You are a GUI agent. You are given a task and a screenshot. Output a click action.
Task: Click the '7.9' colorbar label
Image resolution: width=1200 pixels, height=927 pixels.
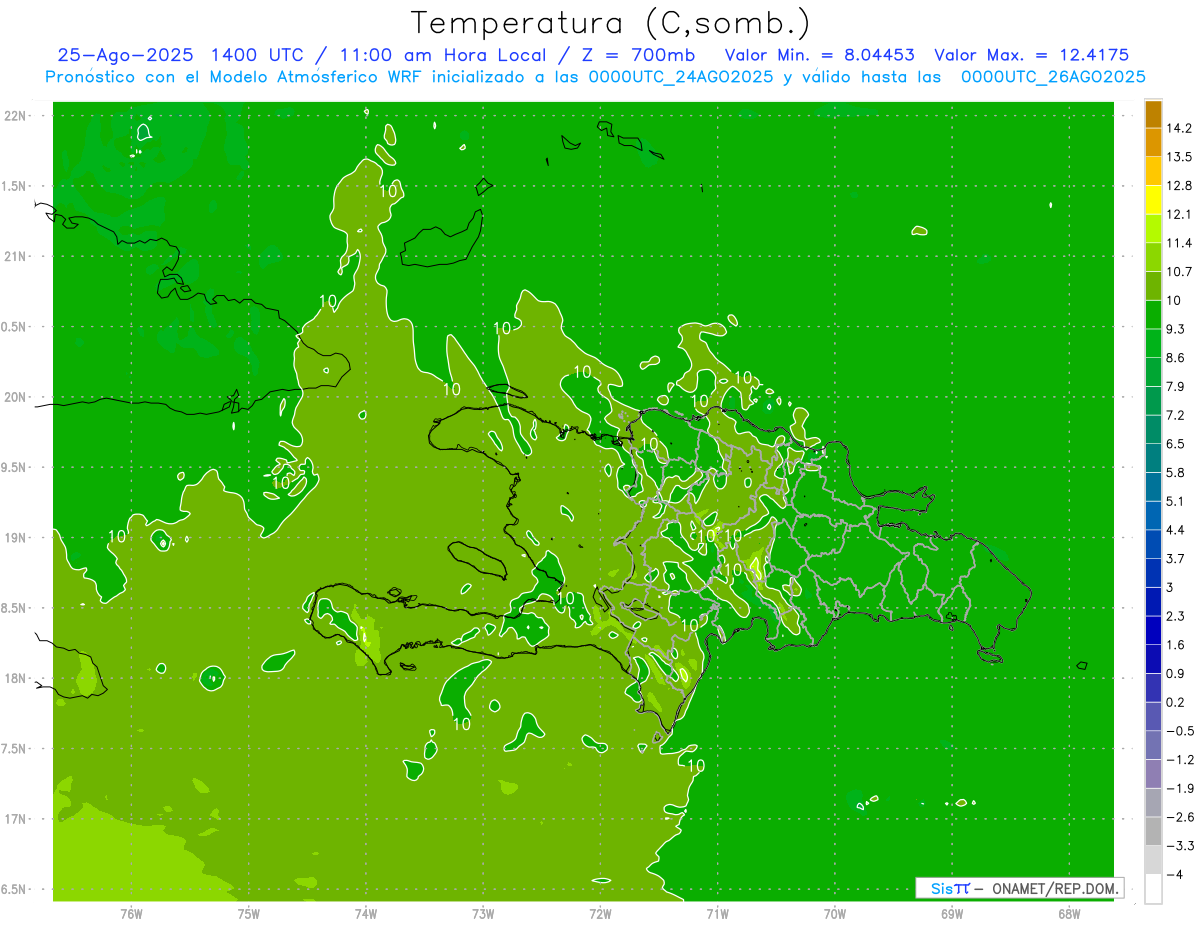click(1176, 386)
